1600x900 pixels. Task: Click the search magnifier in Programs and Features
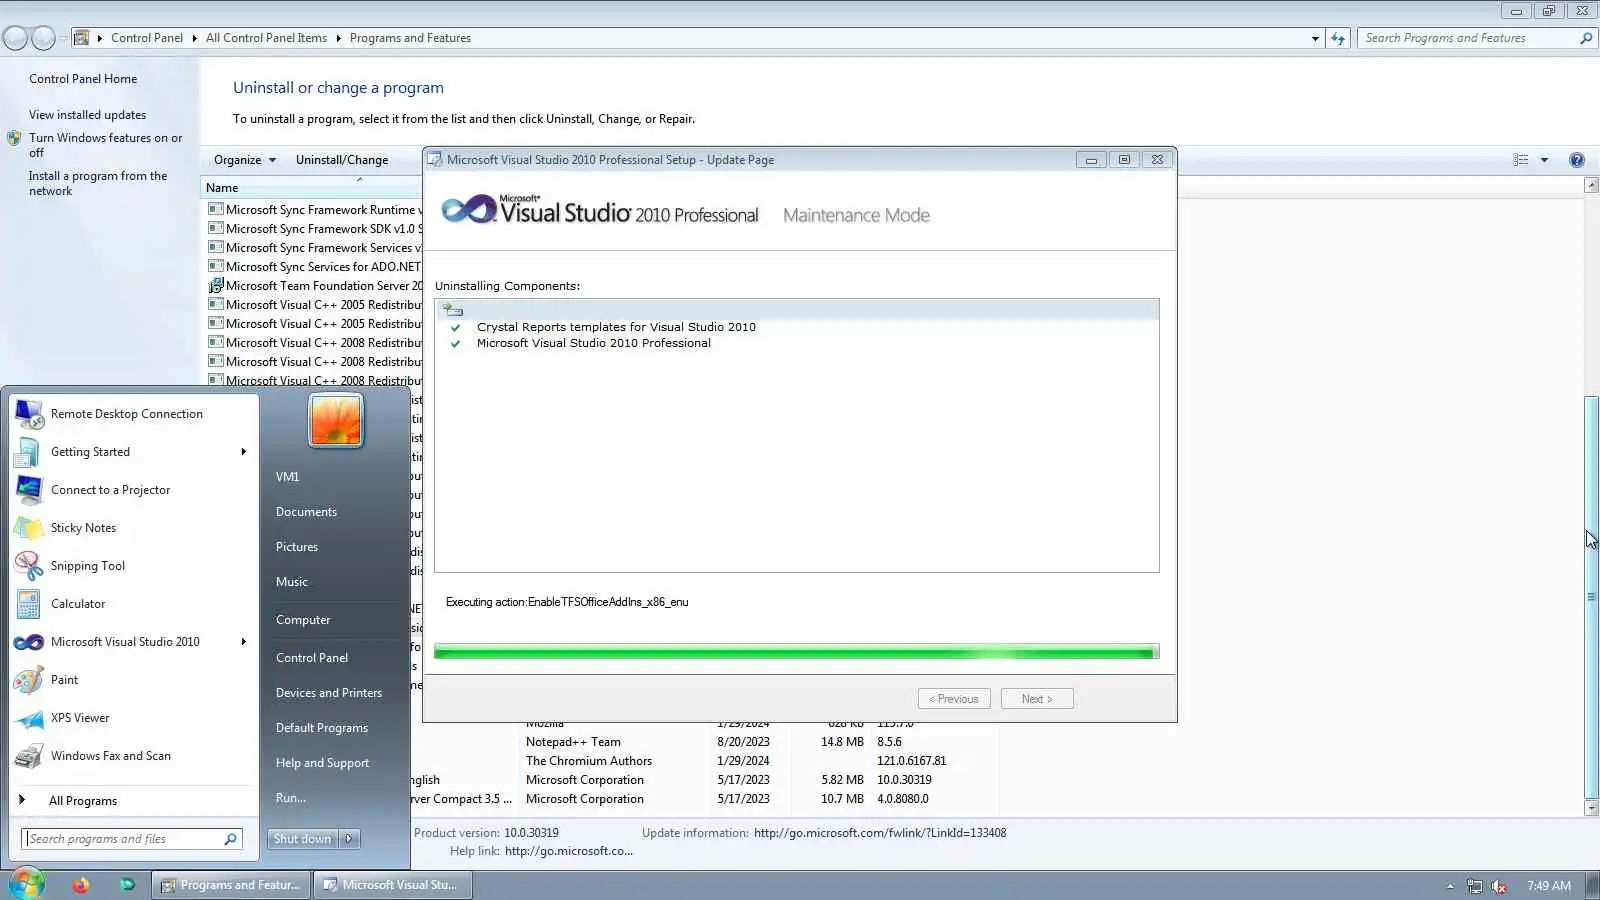tap(1586, 38)
